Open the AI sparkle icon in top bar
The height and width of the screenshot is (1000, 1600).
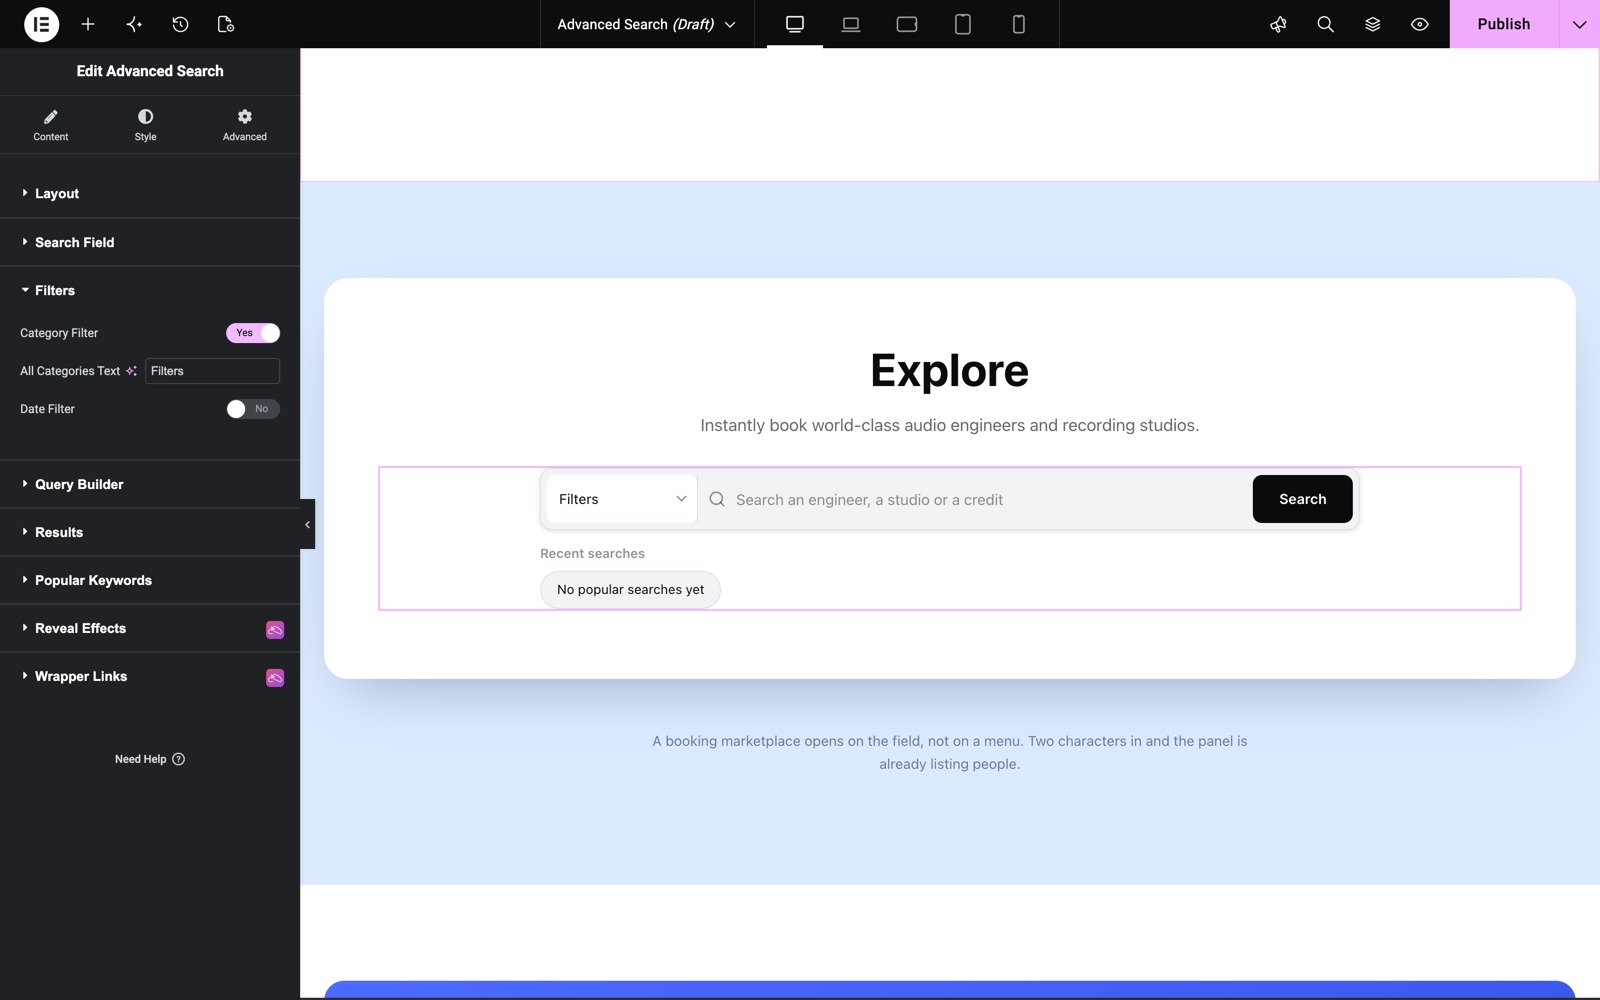coord(134,24)
